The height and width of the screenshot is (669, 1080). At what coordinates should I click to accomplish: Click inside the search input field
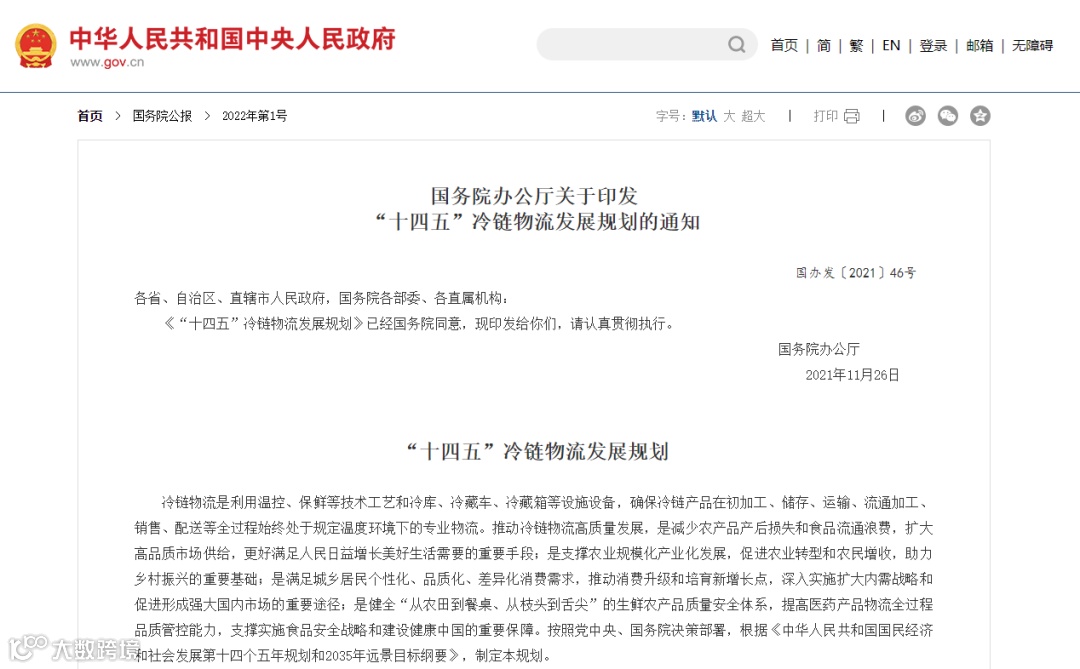632,45
